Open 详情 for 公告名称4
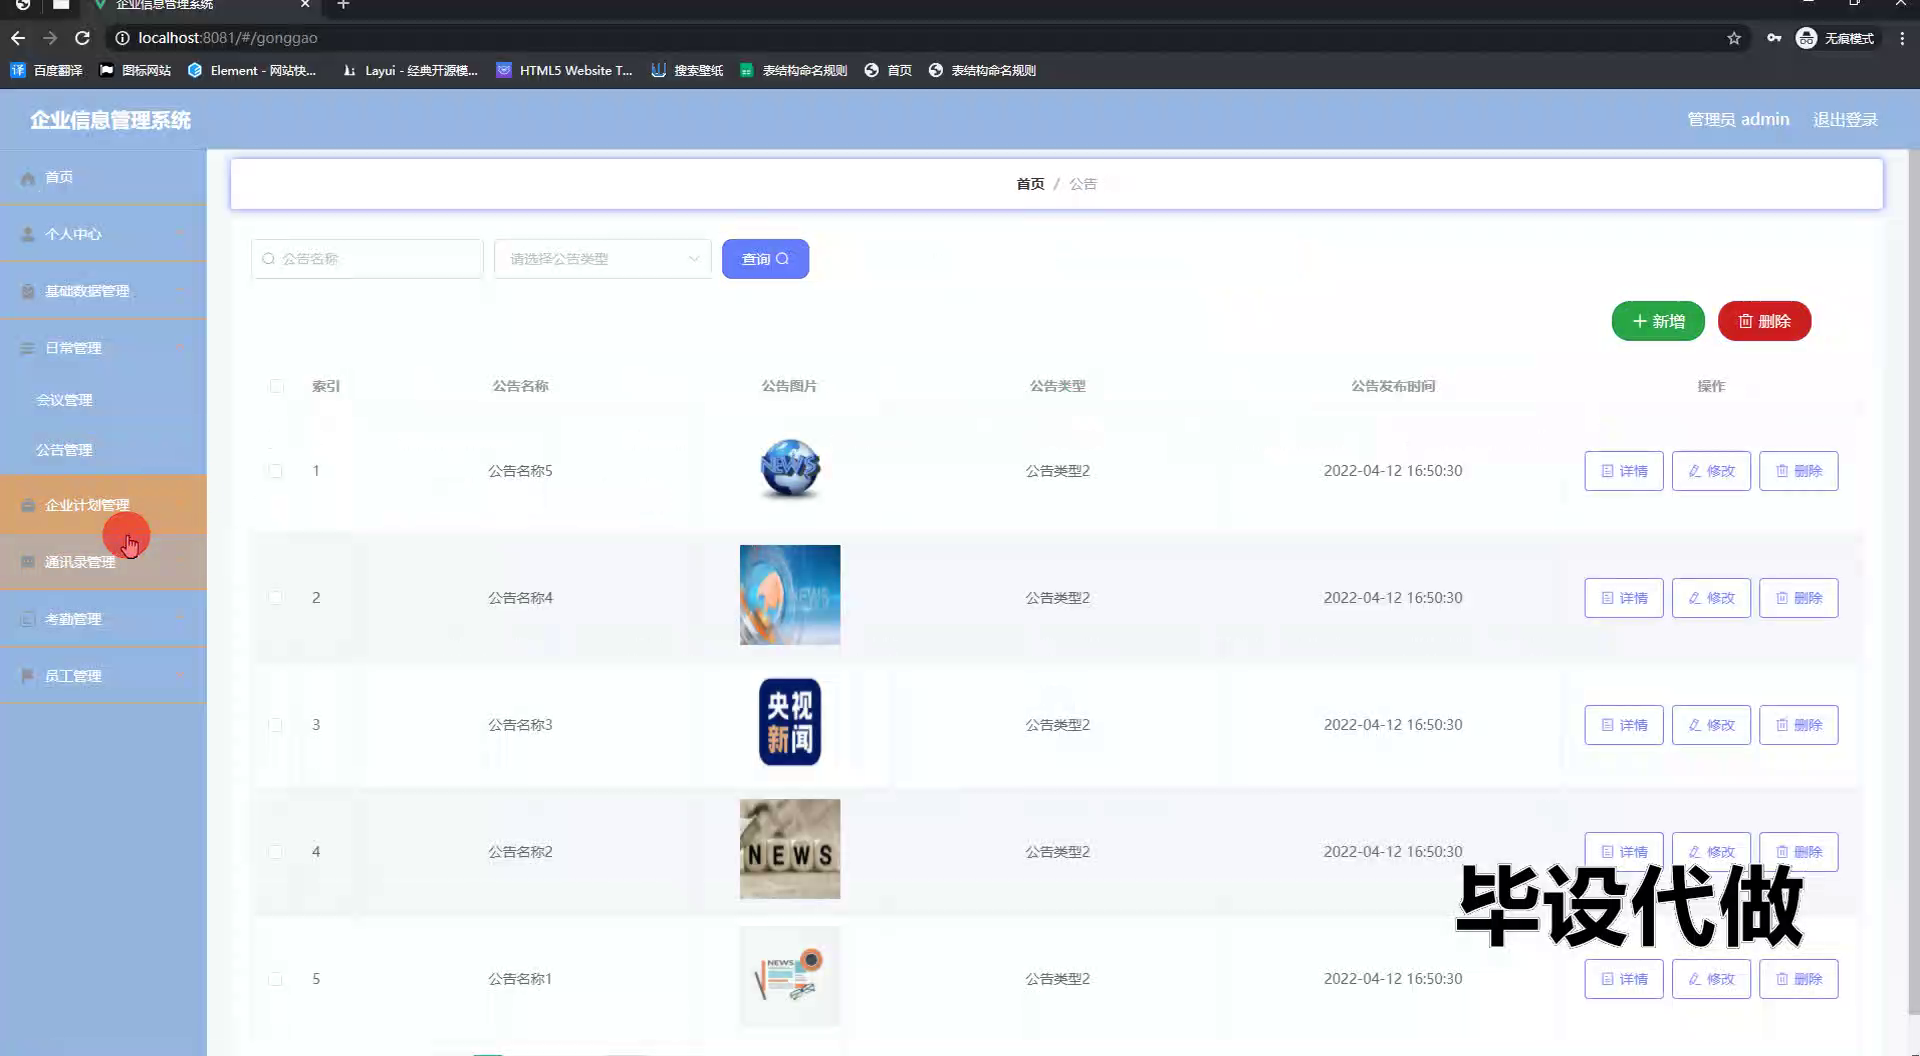1920x1056 pixels. coord(1624,598)
